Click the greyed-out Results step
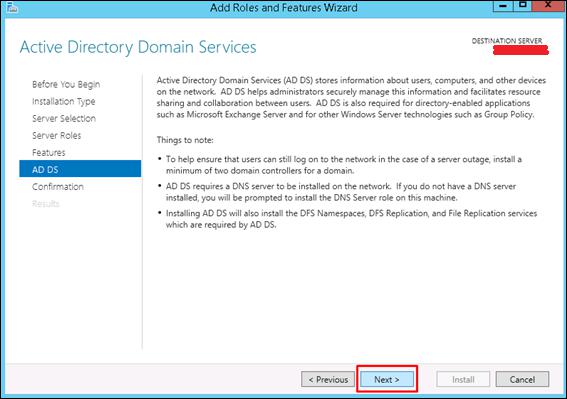Viewport: 567px width, 399px height. click(46, 203)
